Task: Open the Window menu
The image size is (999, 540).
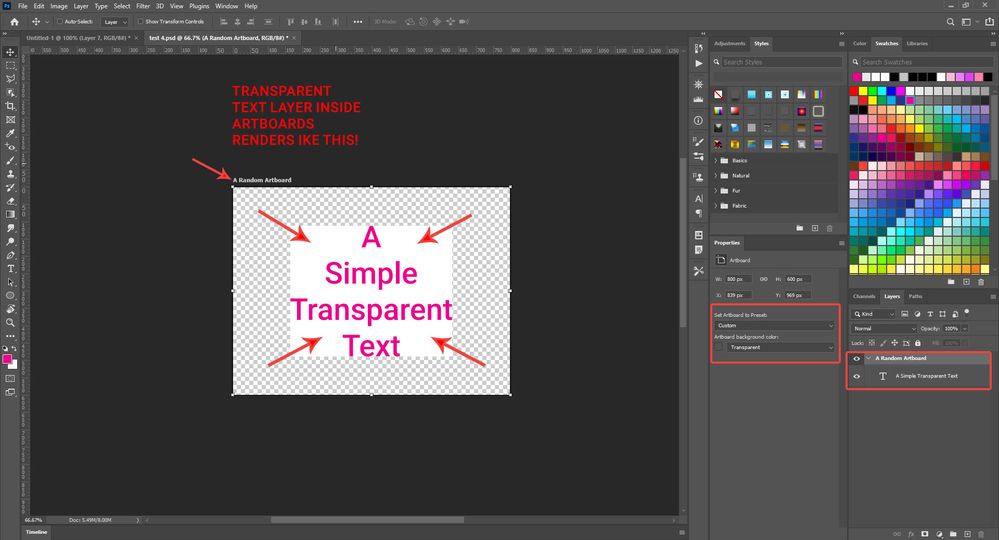Action: (226, 6)
